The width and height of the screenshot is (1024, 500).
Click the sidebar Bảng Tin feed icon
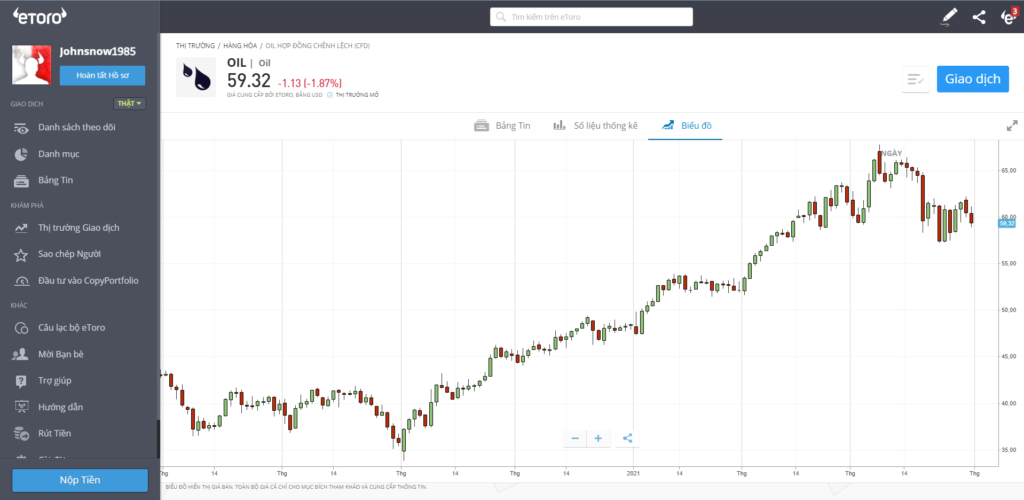coord(22,181)
